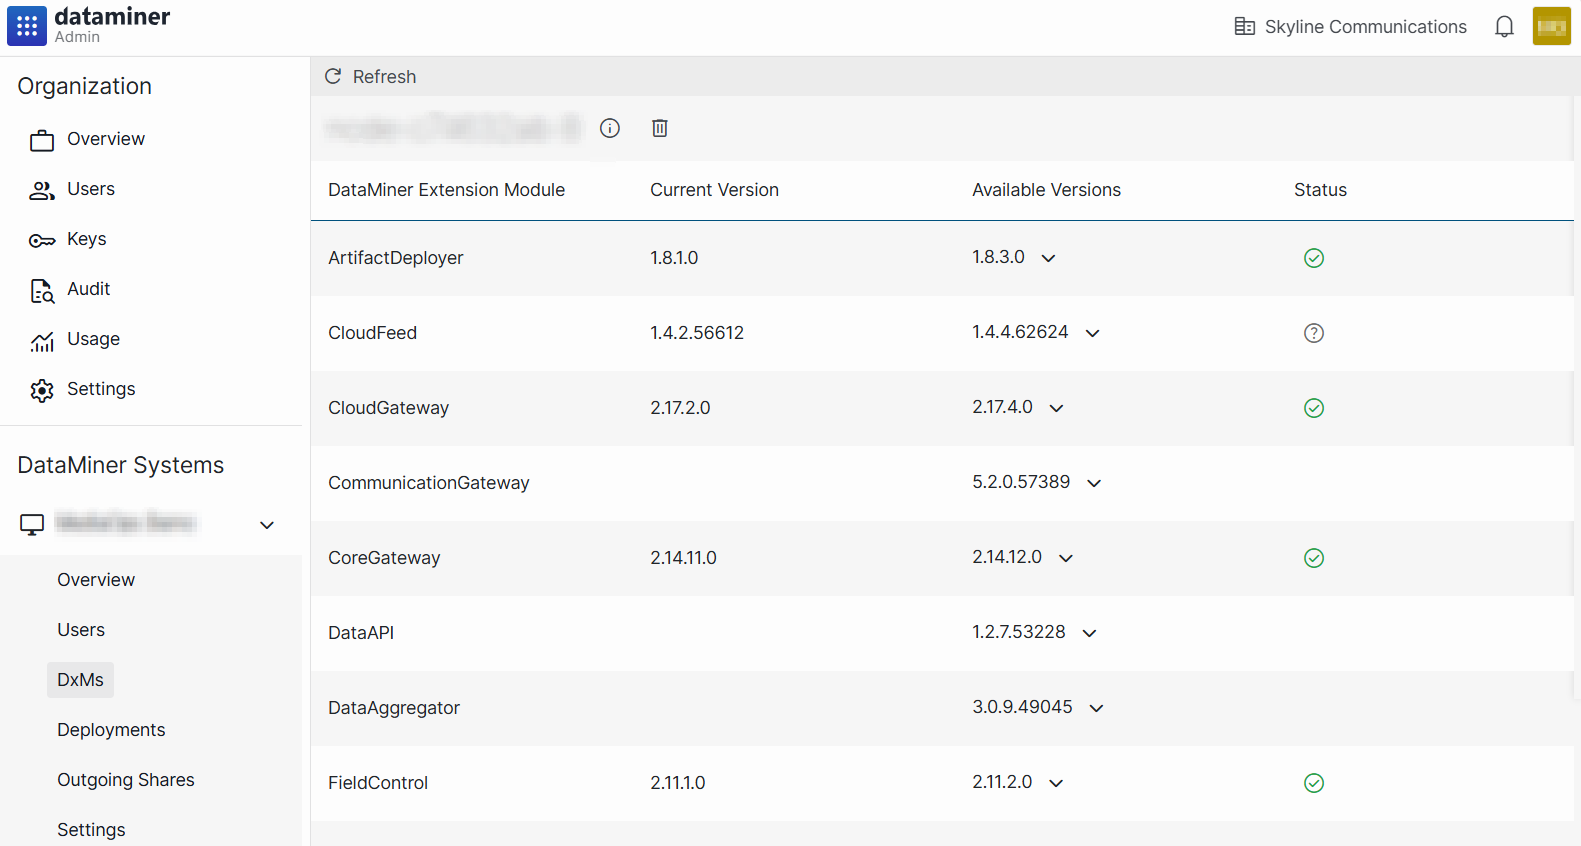This screenshot has height=846, width=1581.
Task: Click the Refresh icon
Action: tap(333, 76)
